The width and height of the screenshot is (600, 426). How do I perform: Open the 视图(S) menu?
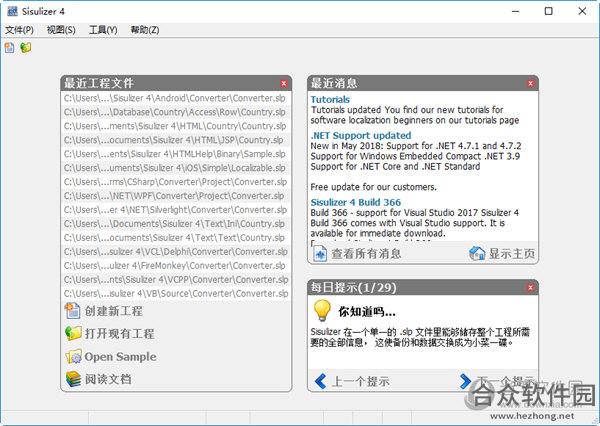61,30
